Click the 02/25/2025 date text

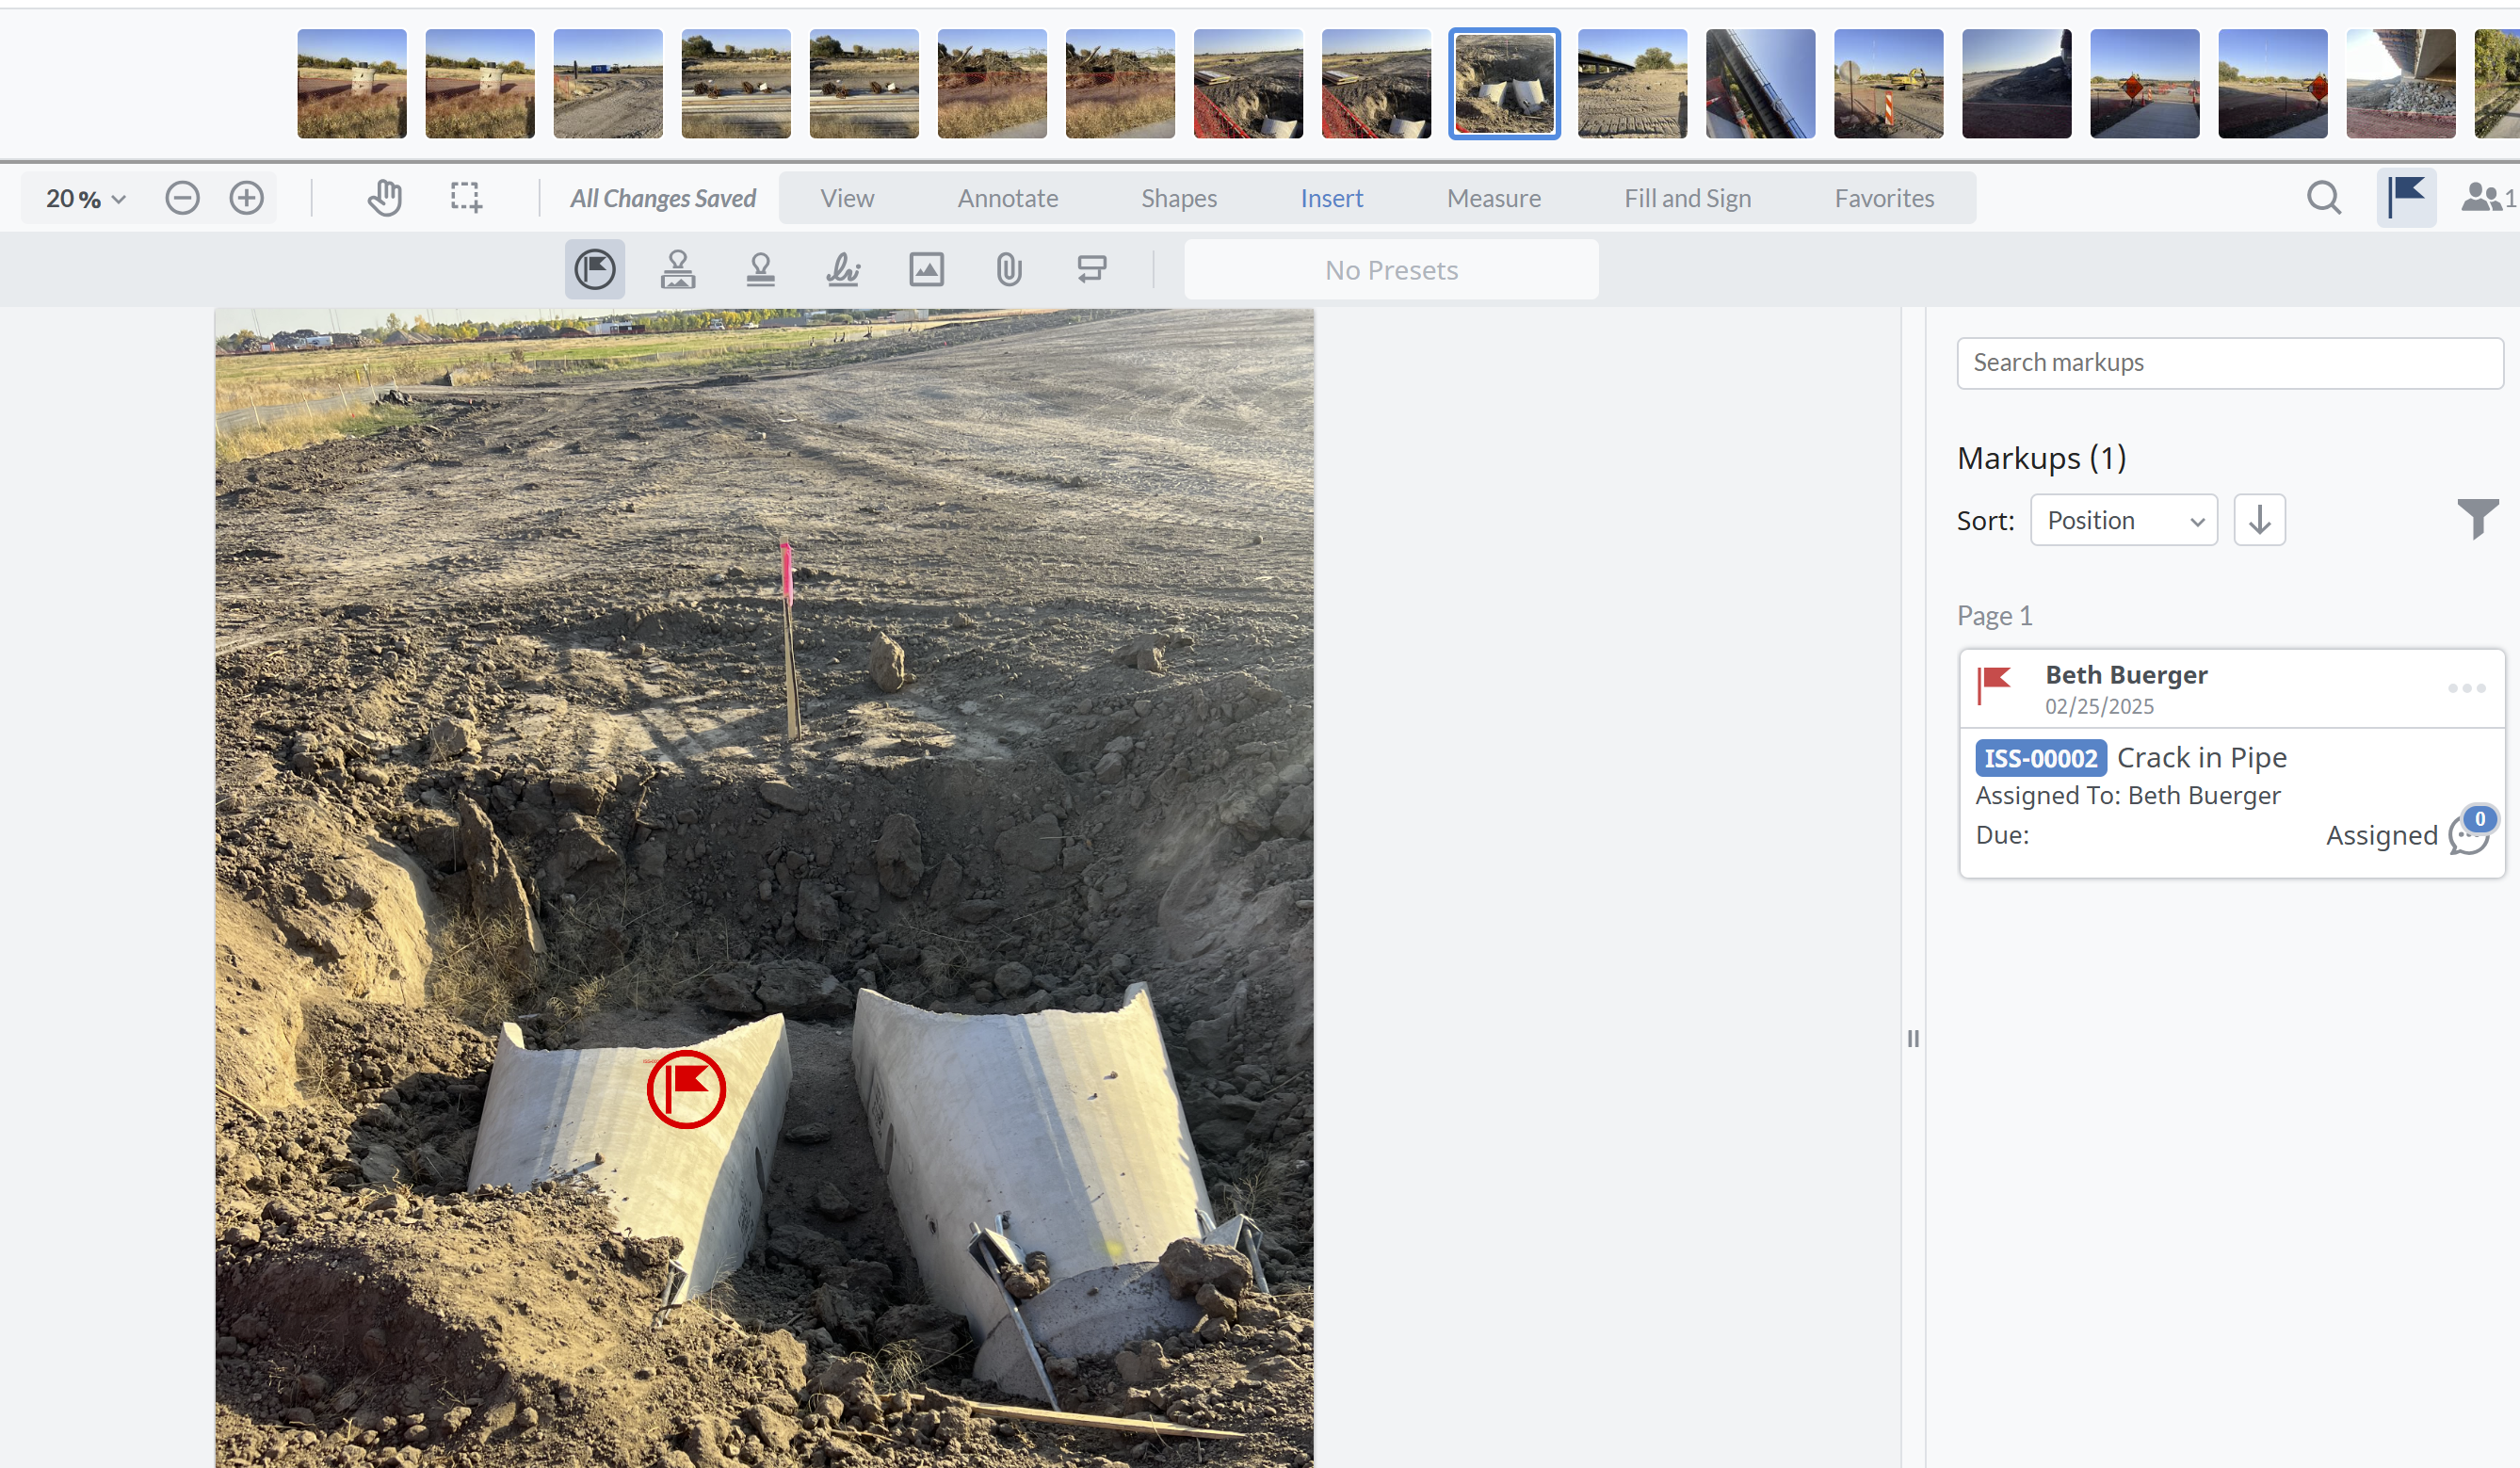coord(2099,707)
